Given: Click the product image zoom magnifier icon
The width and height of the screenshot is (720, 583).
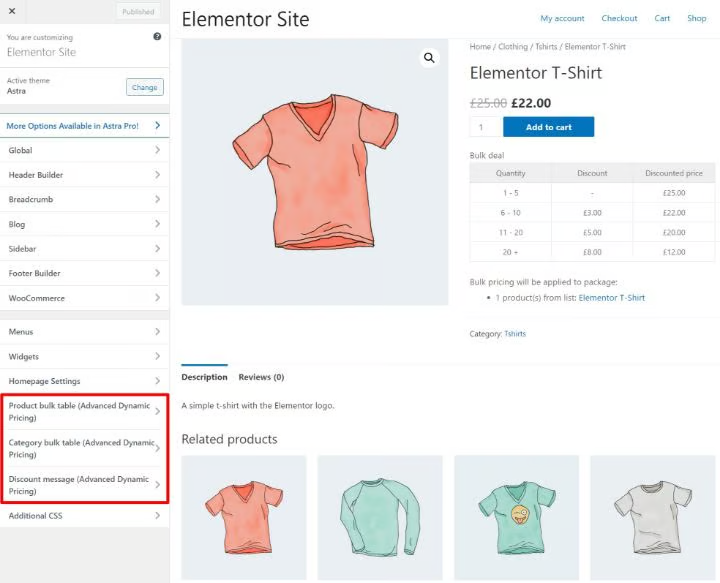Looking at the screenshot, I should (429, 58).
